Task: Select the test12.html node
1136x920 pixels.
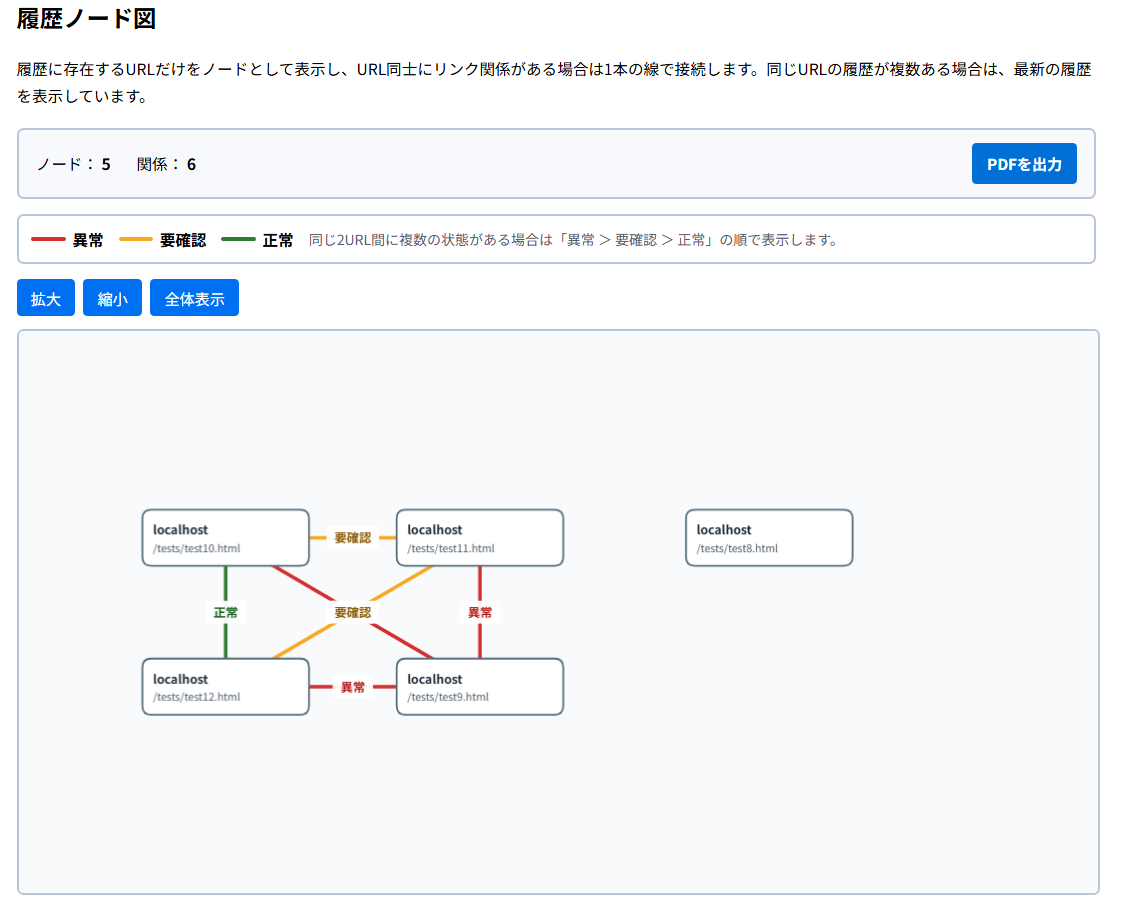Action: [225, 687]
